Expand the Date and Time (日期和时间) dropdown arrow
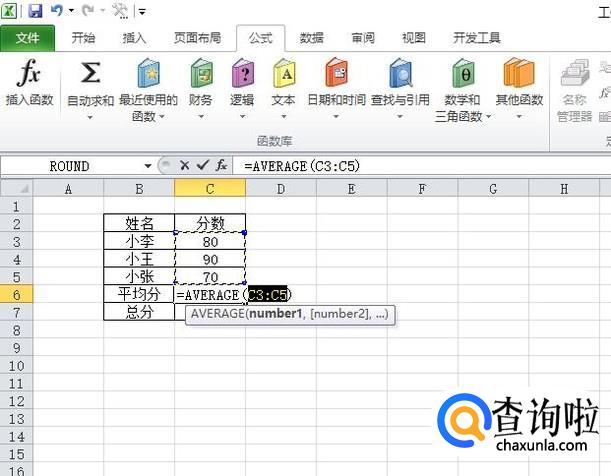The width and height of the screenshot is (611, 476). [x=336, y=116]
